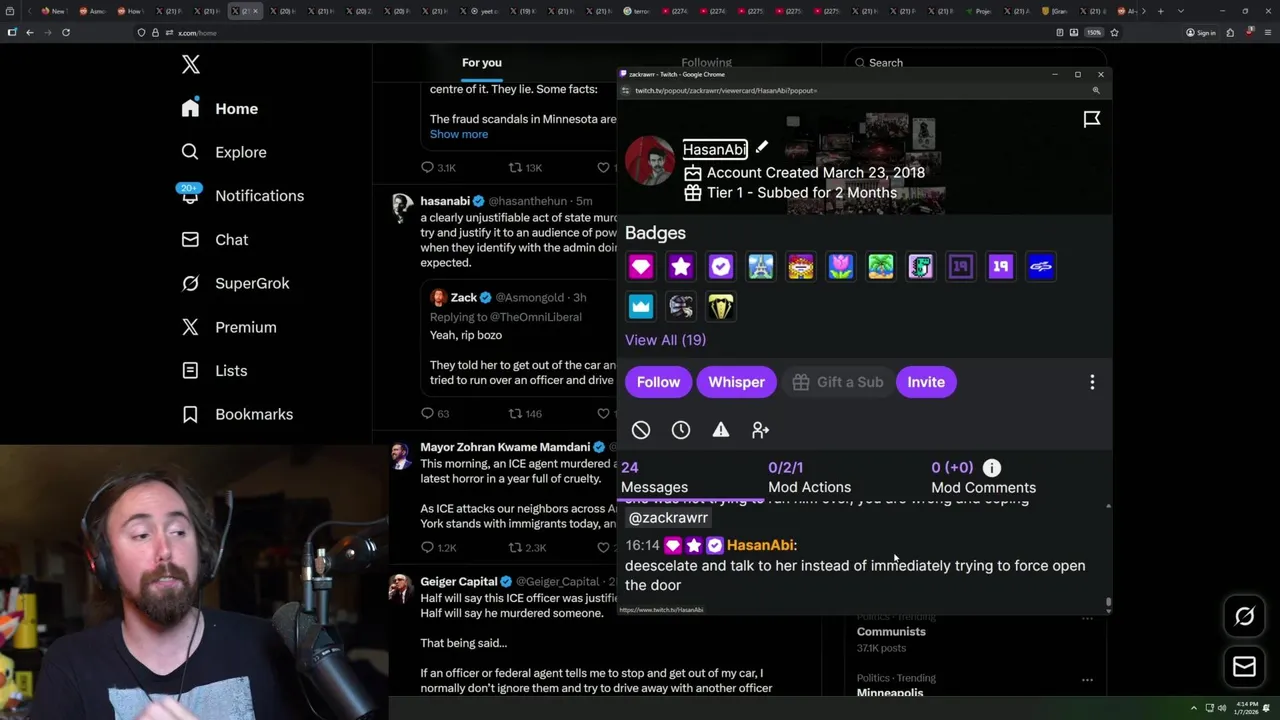Click the X Search field
1280x720 pixels.
click(x=975, y=63)
